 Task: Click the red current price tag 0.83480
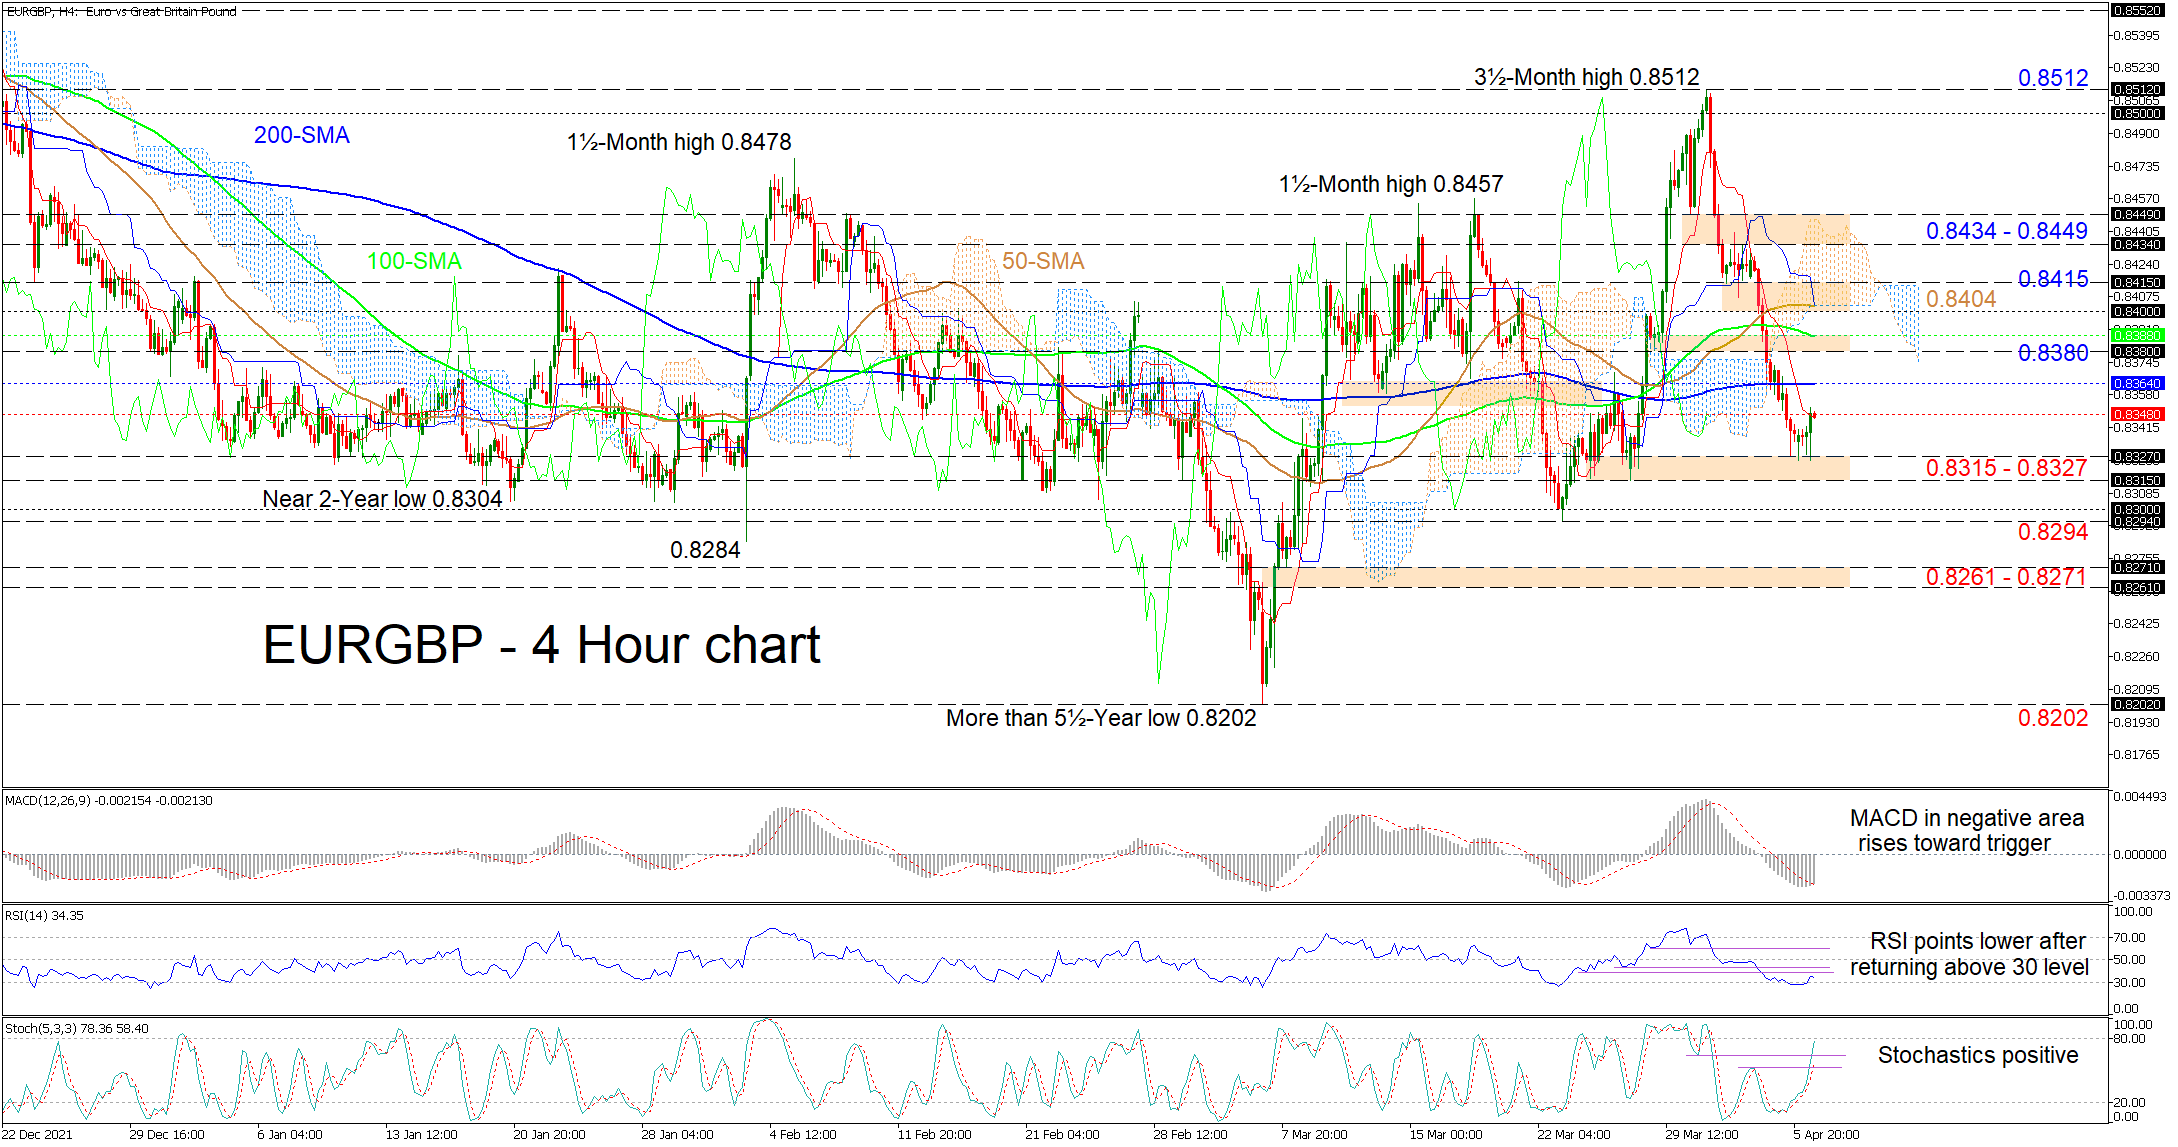[2136, 414]
